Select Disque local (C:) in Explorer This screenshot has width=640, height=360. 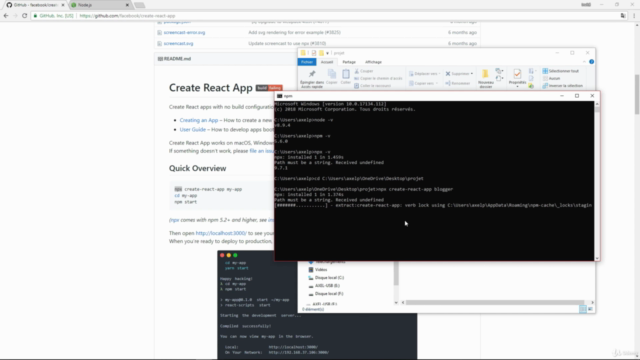pos(326,278)
